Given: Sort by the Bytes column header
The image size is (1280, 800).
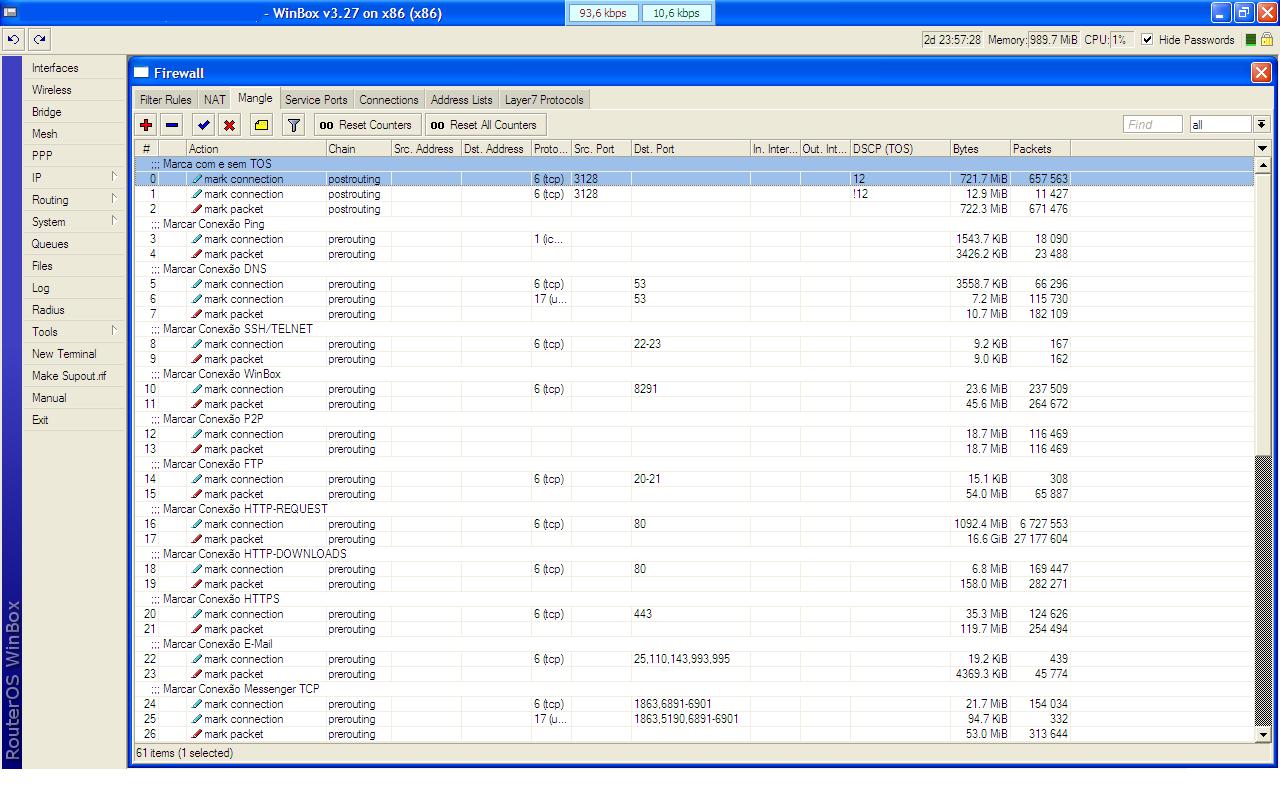Looking at the screenshot, I should 980,149.
